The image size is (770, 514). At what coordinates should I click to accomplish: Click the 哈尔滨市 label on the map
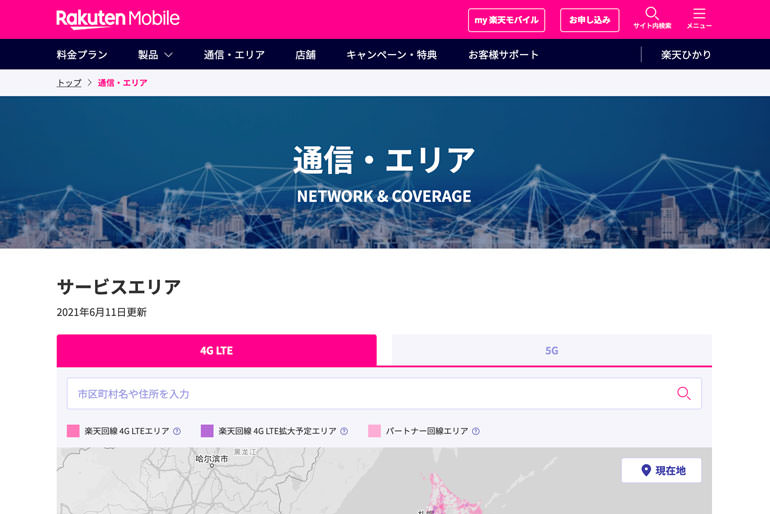tap(212, 459)
